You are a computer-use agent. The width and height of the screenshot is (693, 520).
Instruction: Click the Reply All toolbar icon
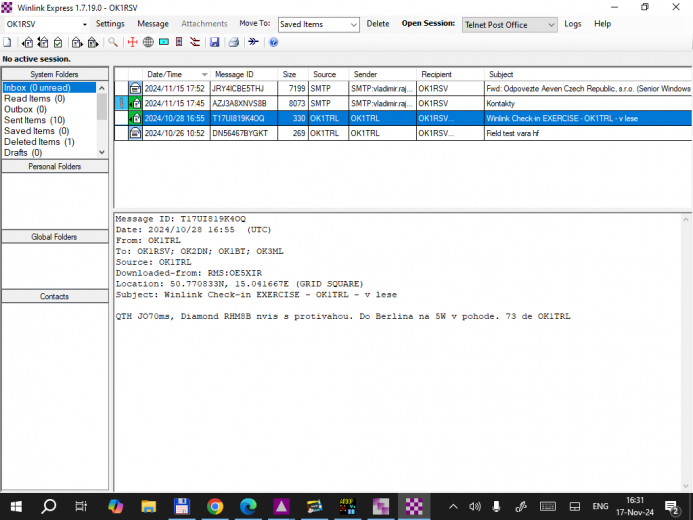(43, 42)
